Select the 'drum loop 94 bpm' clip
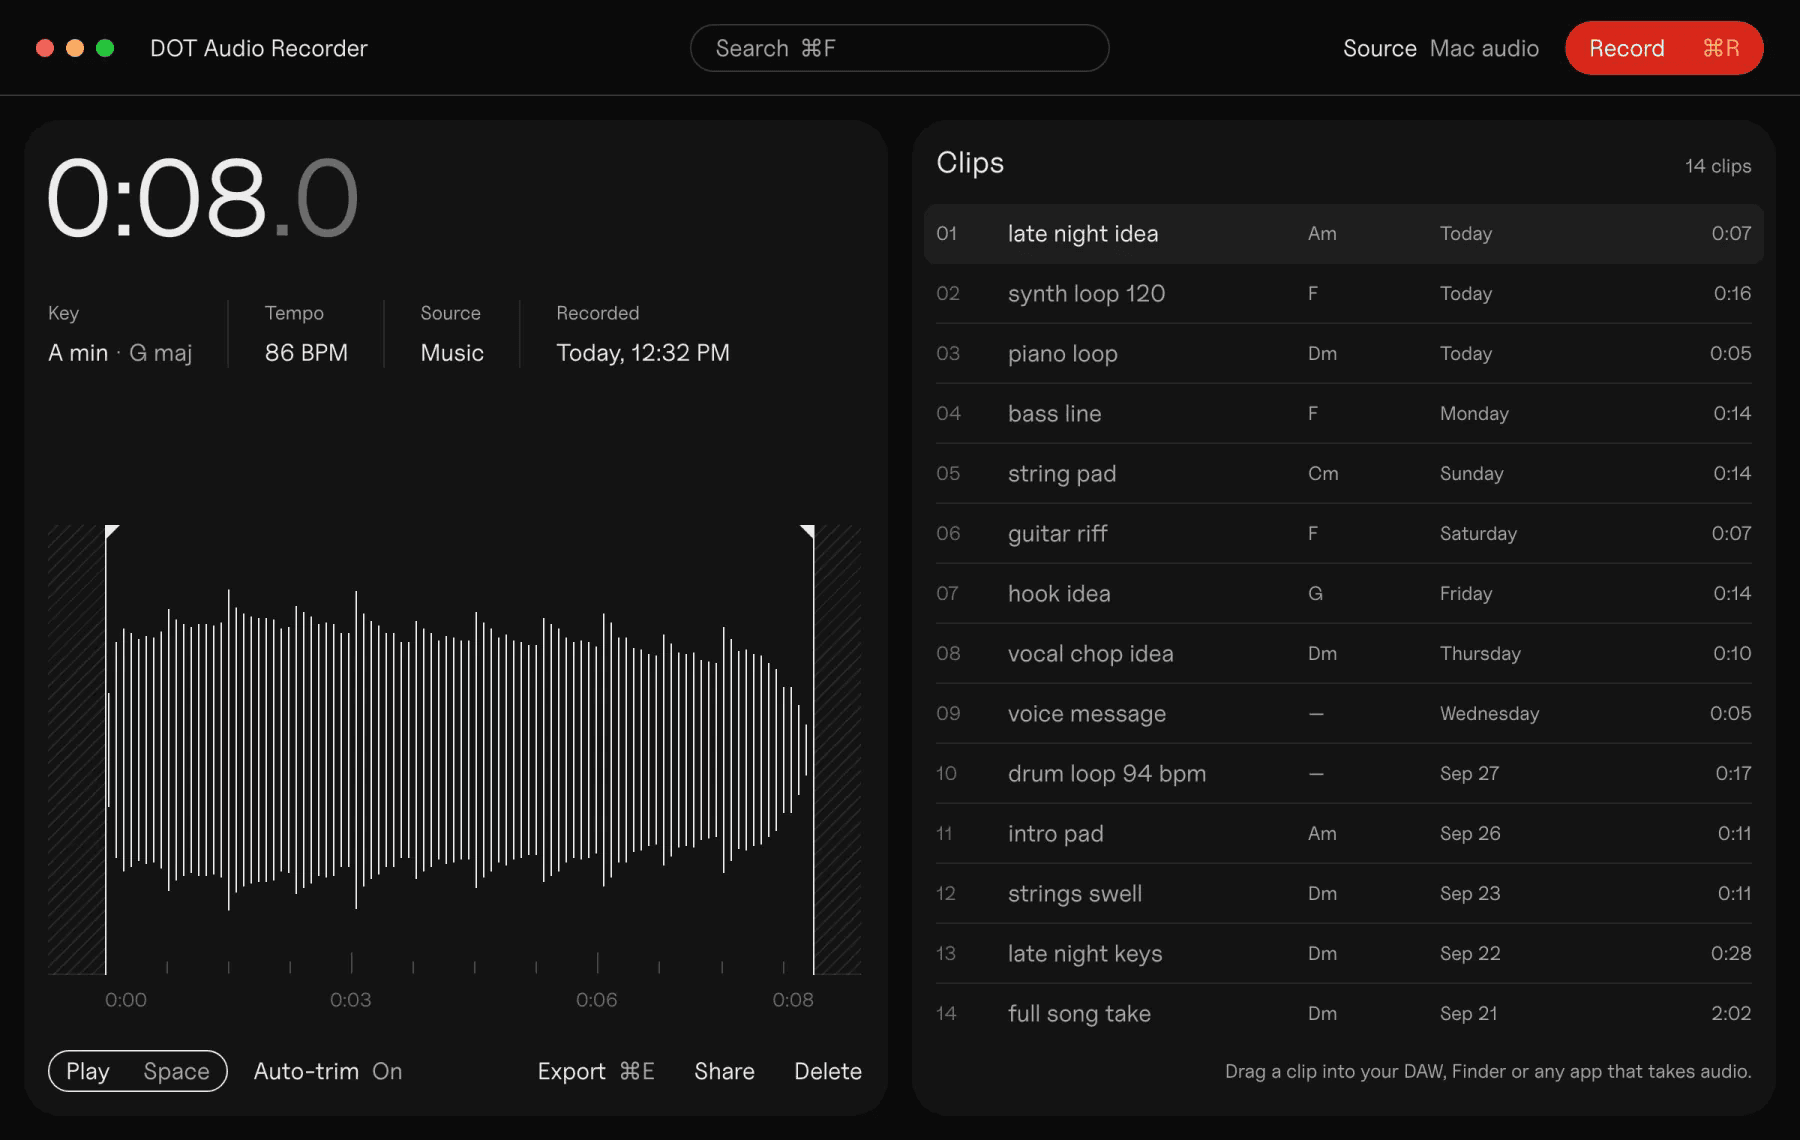The height and width of the screenshot is (1140, 1800). click(x=1343, y=773)
